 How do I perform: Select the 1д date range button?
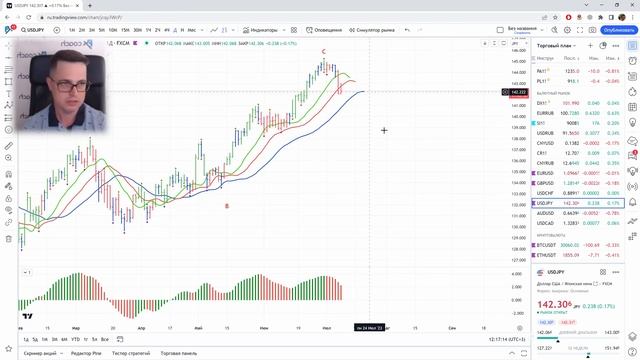click(x=26, y=339)
